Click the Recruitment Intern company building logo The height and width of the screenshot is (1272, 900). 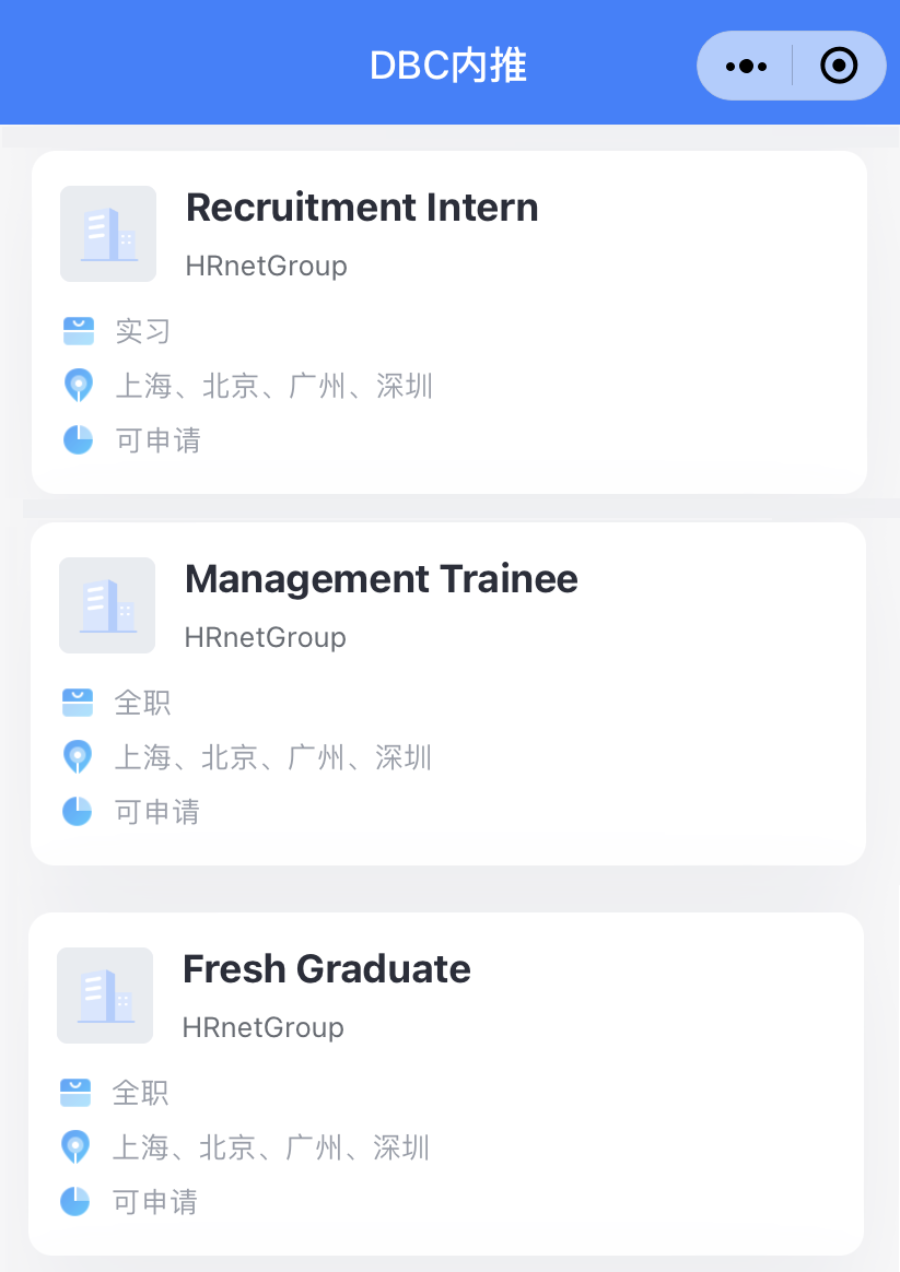coord(108,234)
